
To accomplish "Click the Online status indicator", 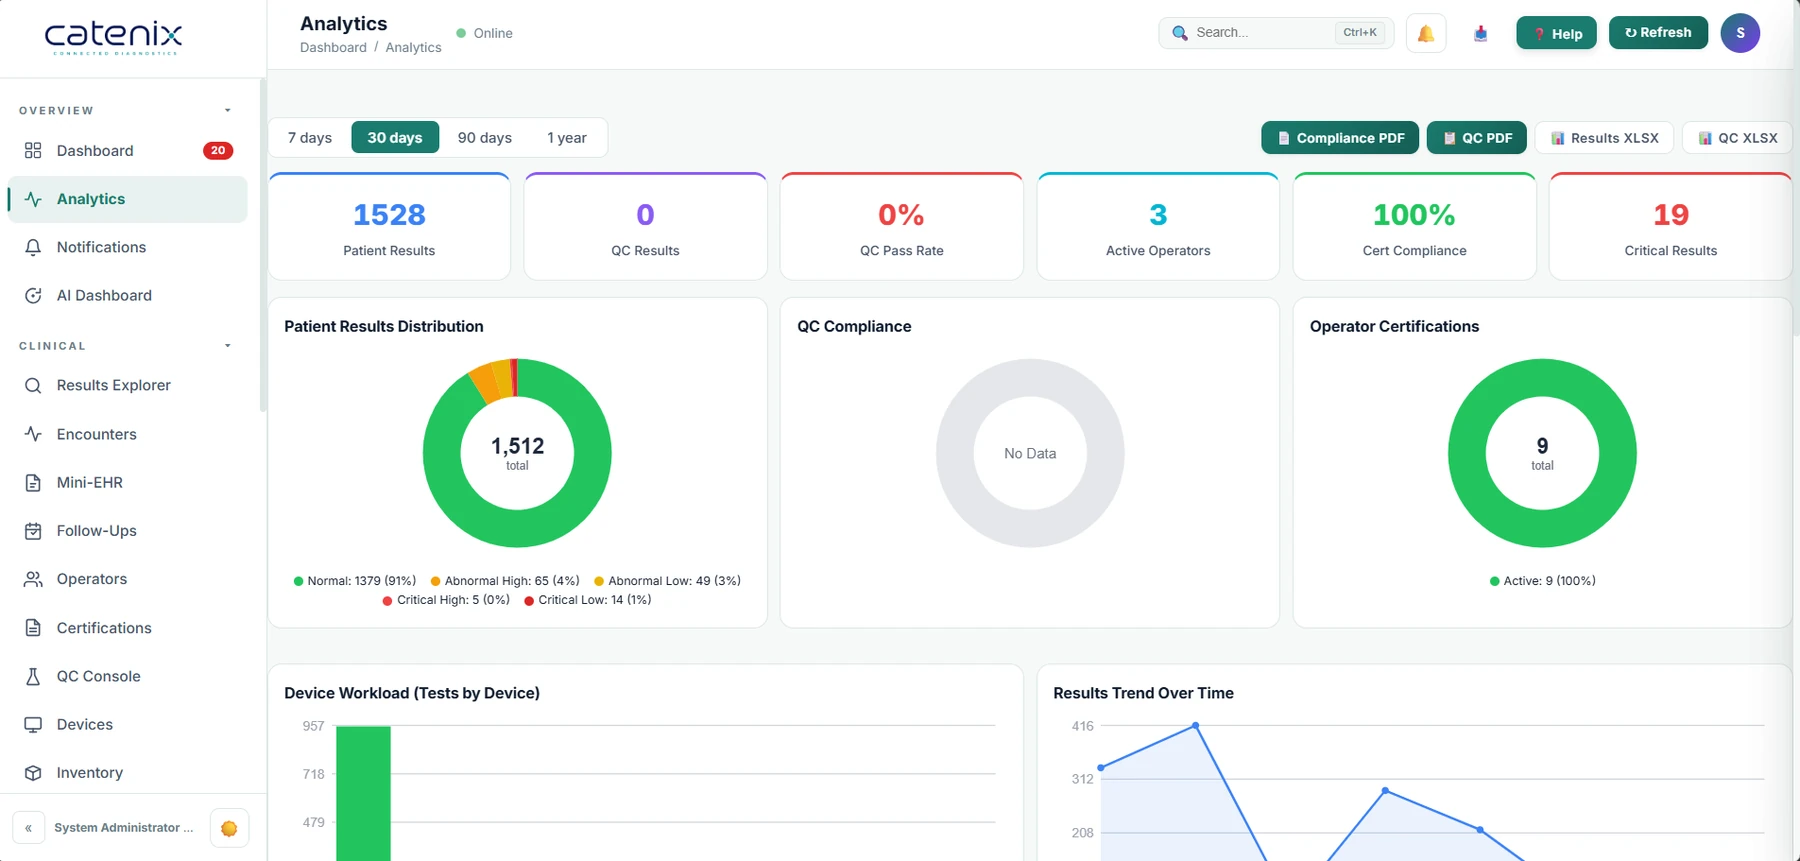I will pos(484,33).
